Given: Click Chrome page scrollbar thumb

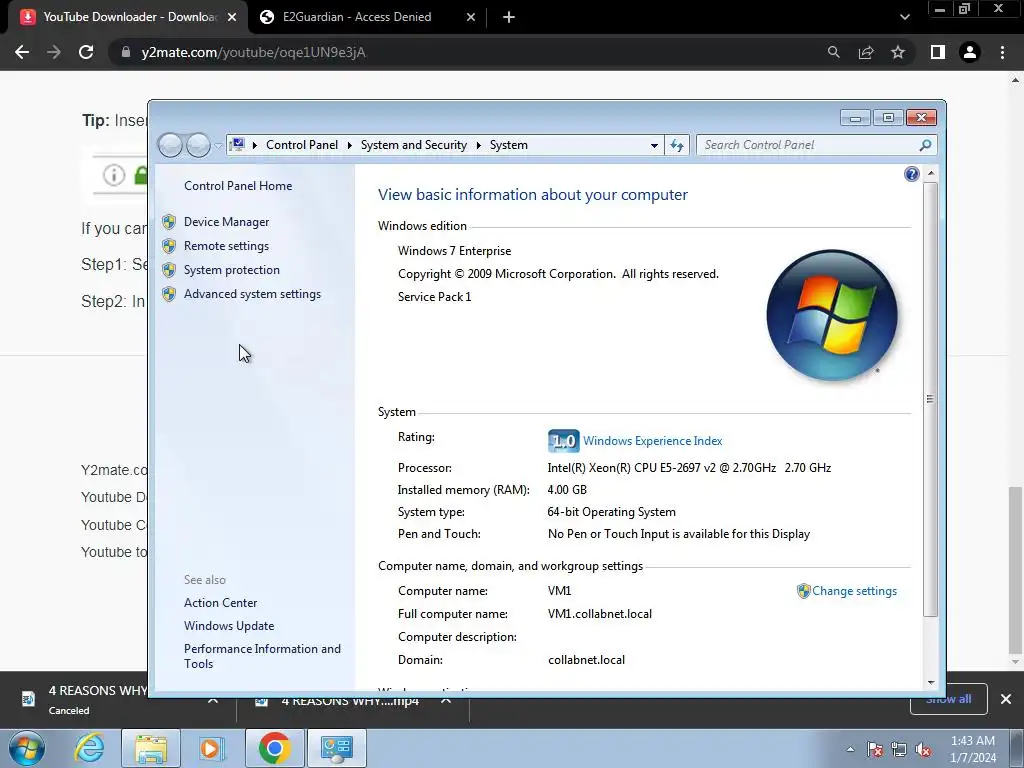Looking at the screenshot, I should [x=1015, y=569].
